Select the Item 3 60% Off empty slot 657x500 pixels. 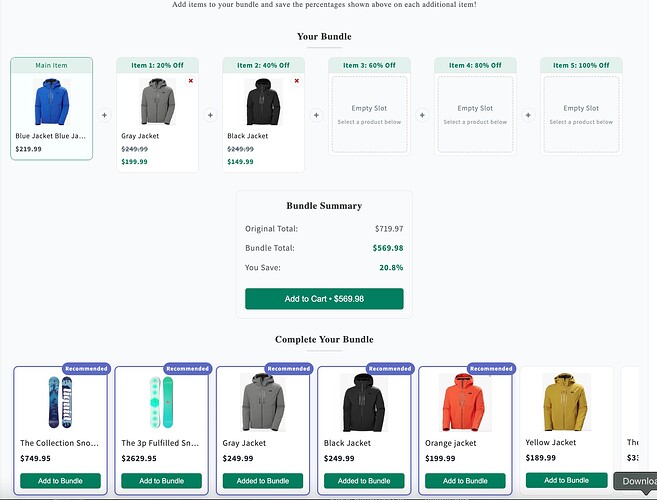369,114
